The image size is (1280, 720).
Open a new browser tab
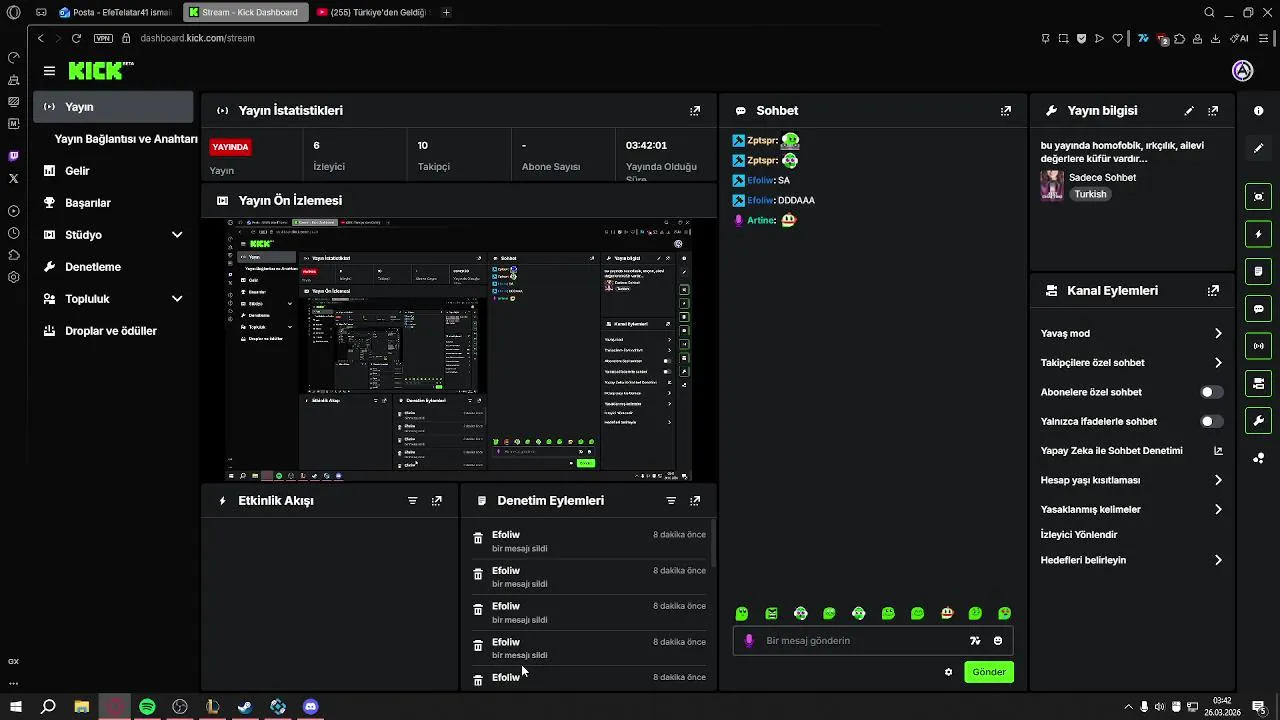(x=446, y=12)
